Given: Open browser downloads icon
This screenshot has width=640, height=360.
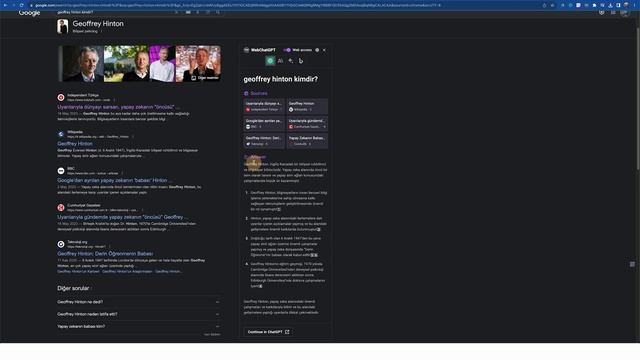Looking at the screenshot, I should 610,5.
